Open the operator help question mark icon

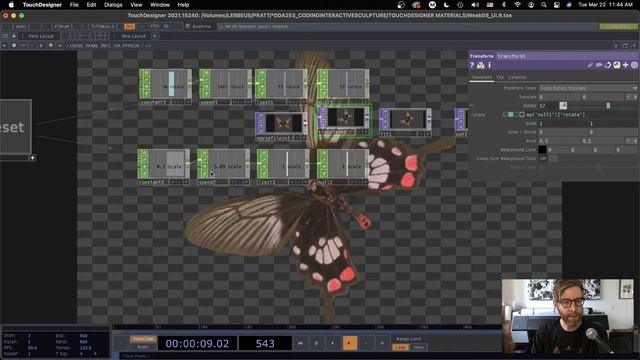click(472, 65)
